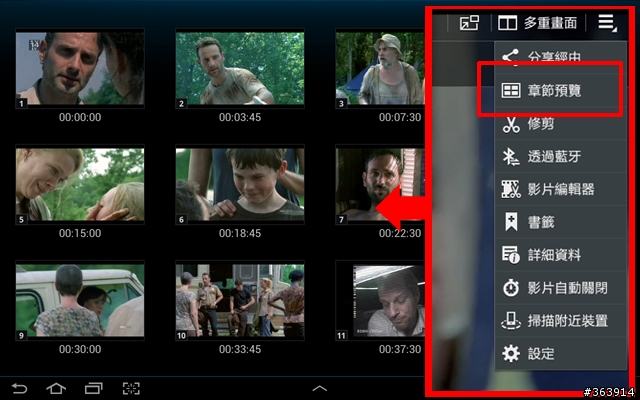
Task: Tap the 多重畫面 split-window icon
Action: (x=507, y=23)
